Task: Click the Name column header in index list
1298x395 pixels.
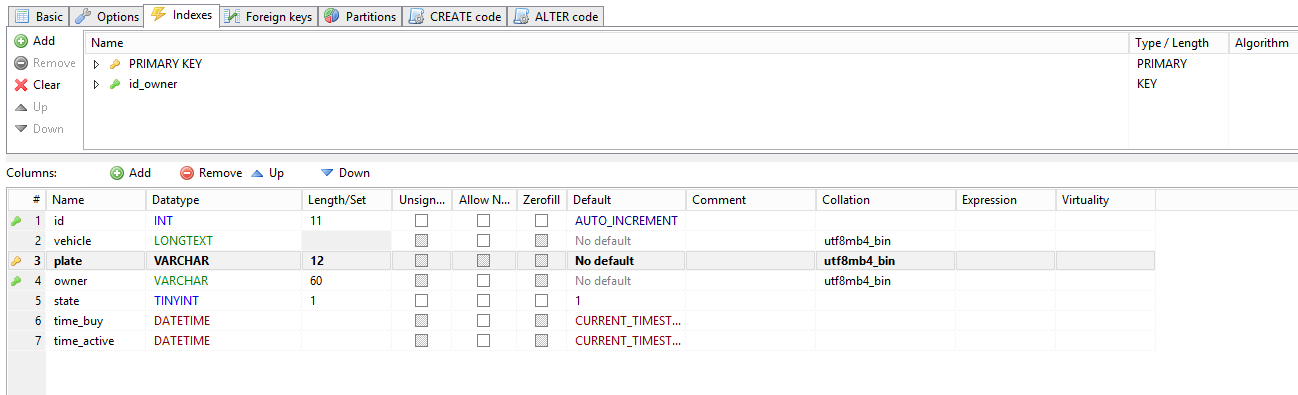Action: (607, 43)
